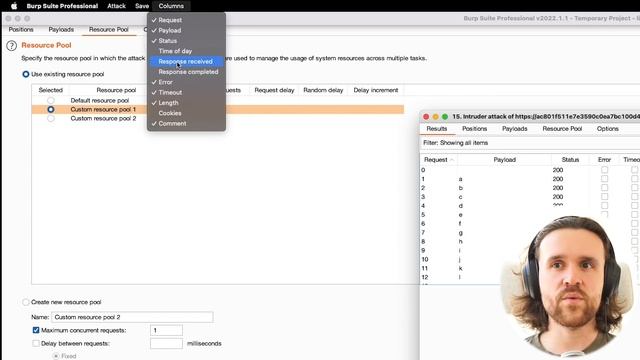640x360 pixels.
Task: Open Options tab in attack window
Action: [x=608, y=129]
